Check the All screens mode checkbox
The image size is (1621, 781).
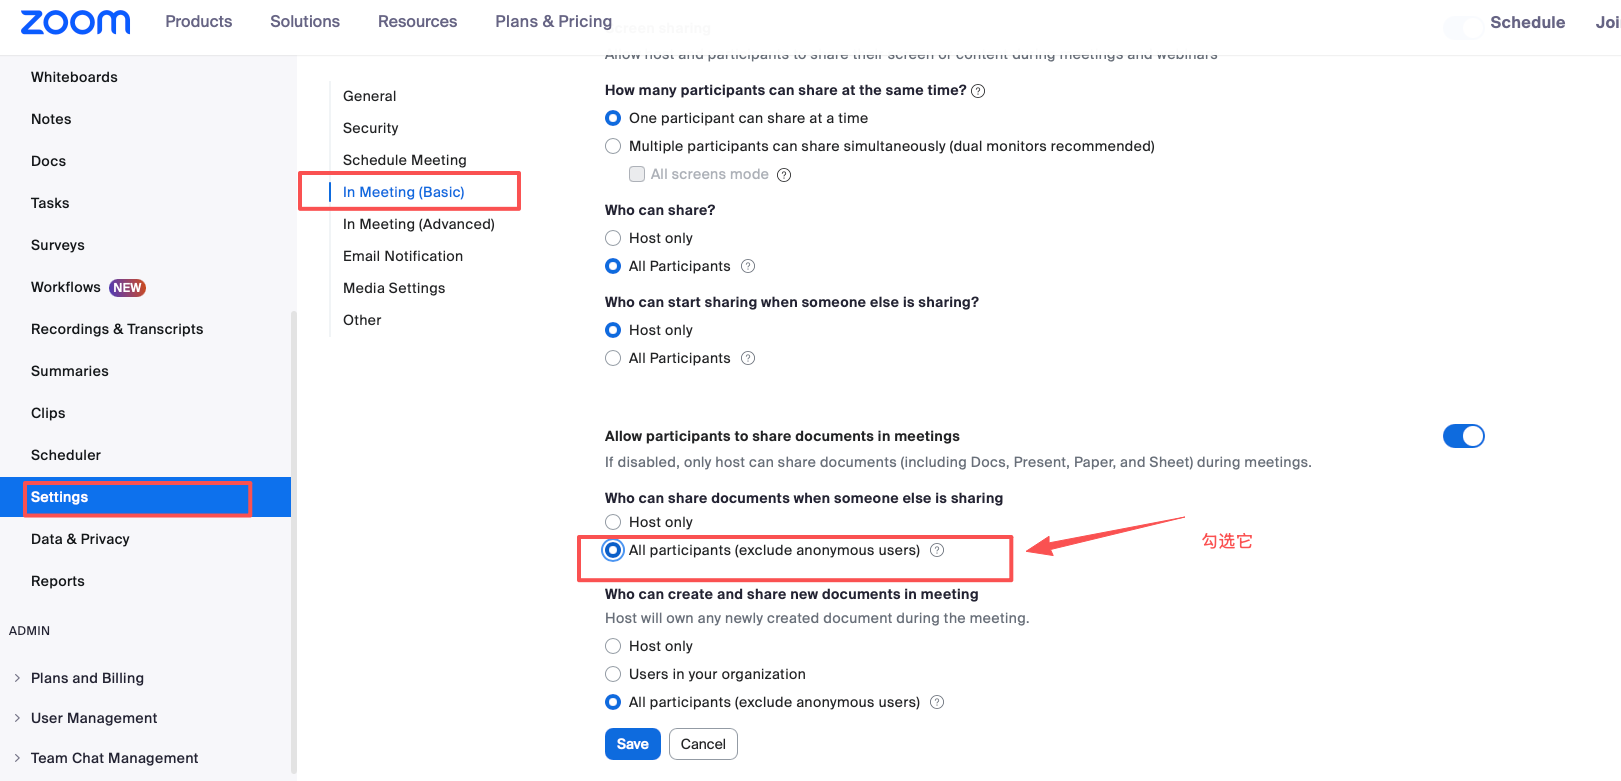click(x=637, y=174)
